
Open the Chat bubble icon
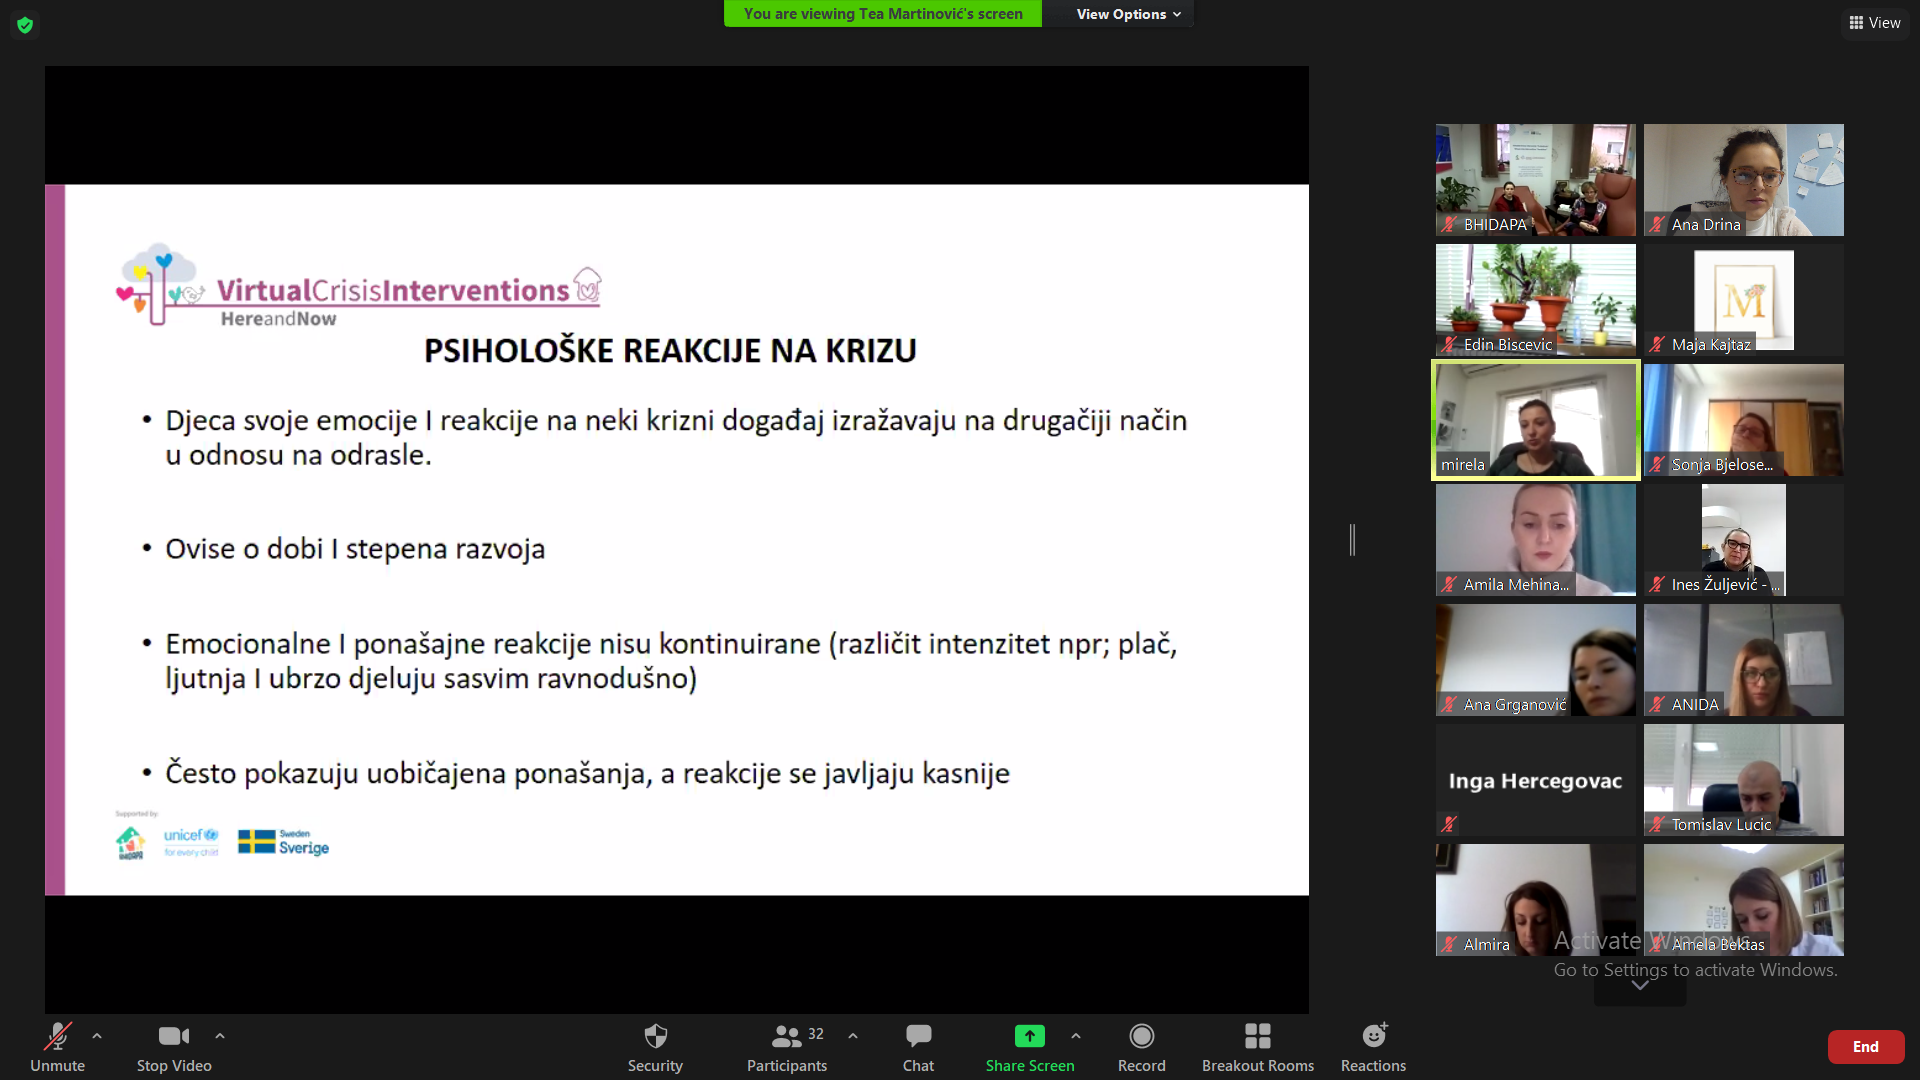tap(918, 1037)
